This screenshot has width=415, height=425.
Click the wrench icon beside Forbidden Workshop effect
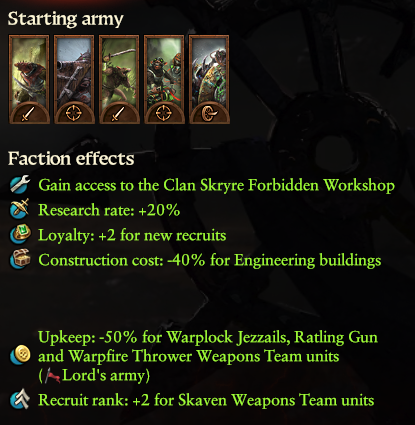(20, 184)
